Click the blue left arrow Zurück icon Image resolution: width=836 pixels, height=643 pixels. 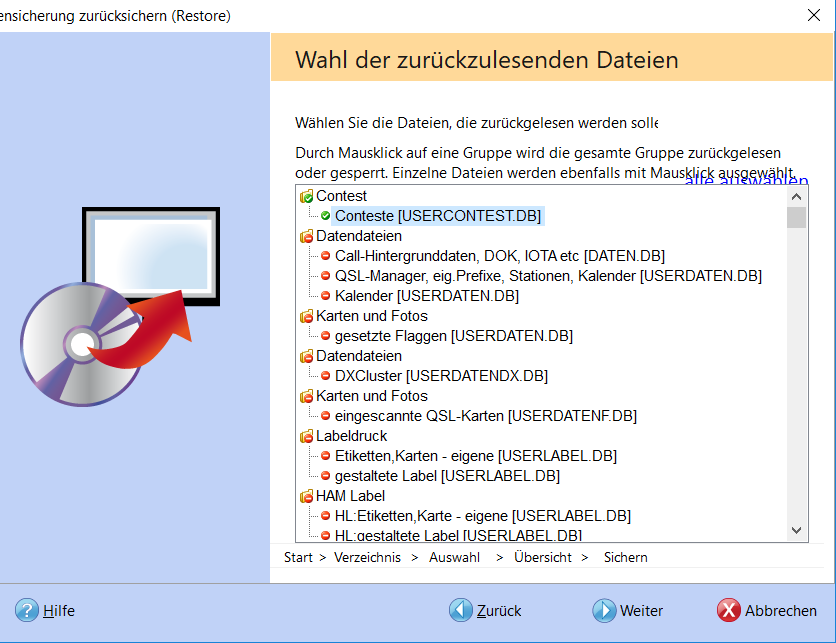tap(461, 610)
